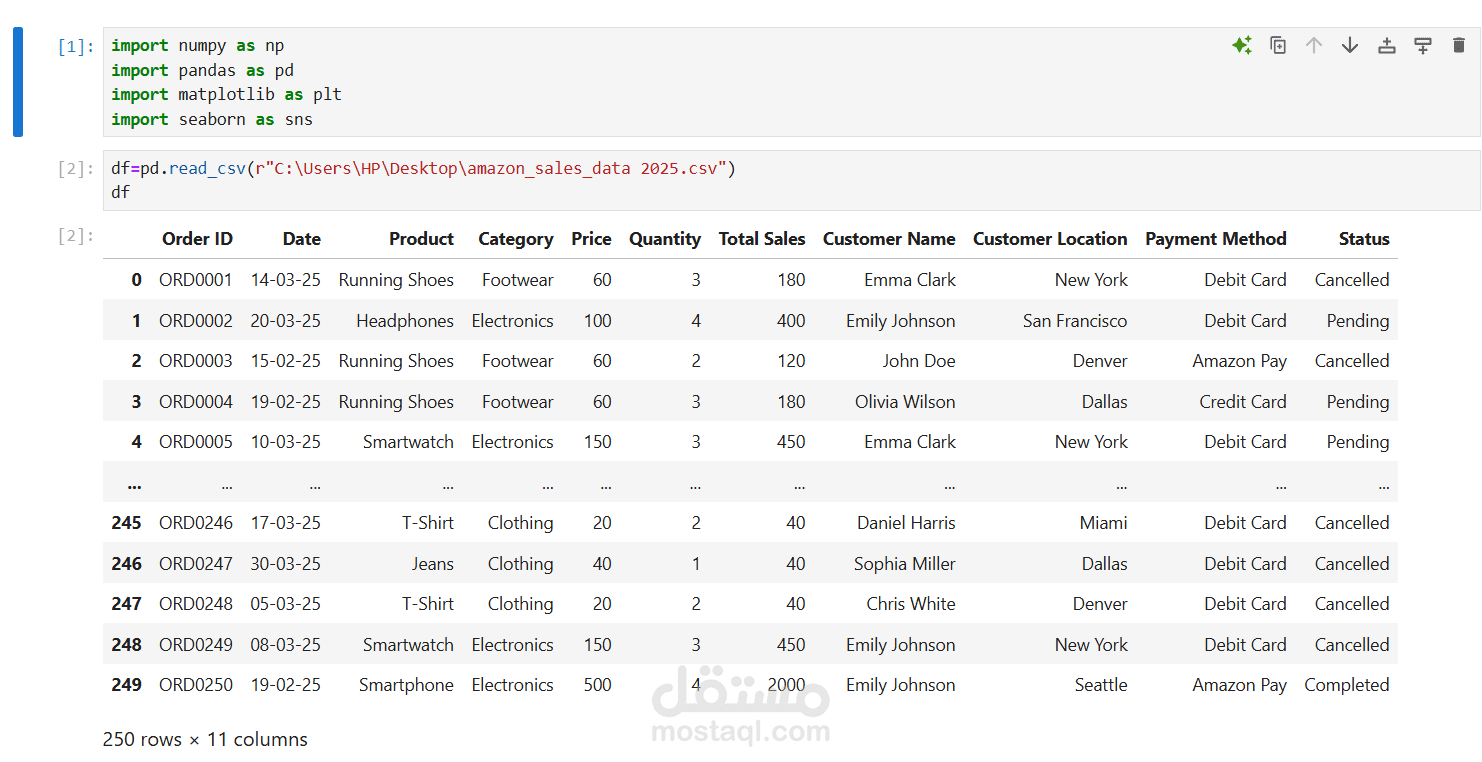The width and height of the screenshot is (1482, 762).
Task: Duplicate the selected imports cell
Action: (x=1278, y=45)
